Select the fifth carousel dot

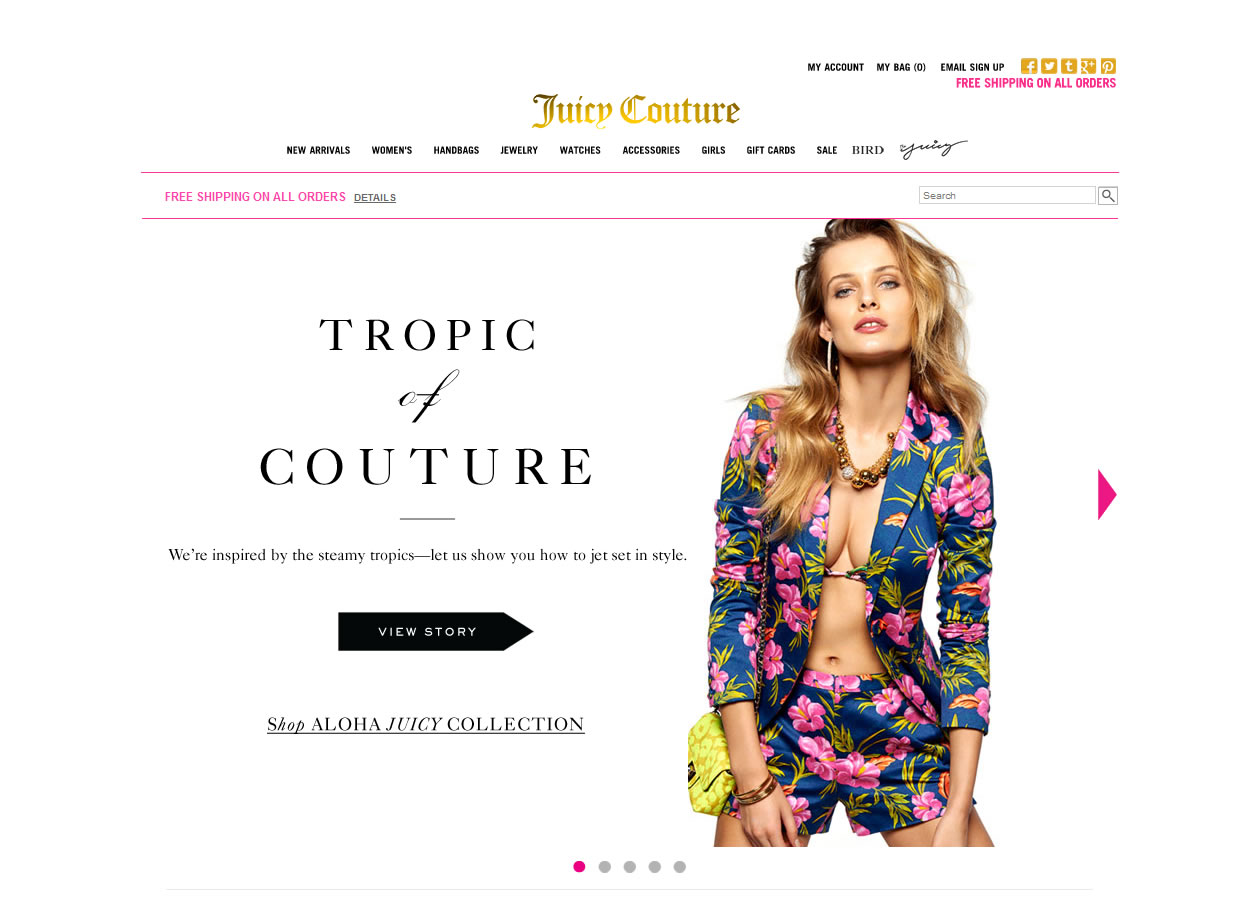coord(680,867)
